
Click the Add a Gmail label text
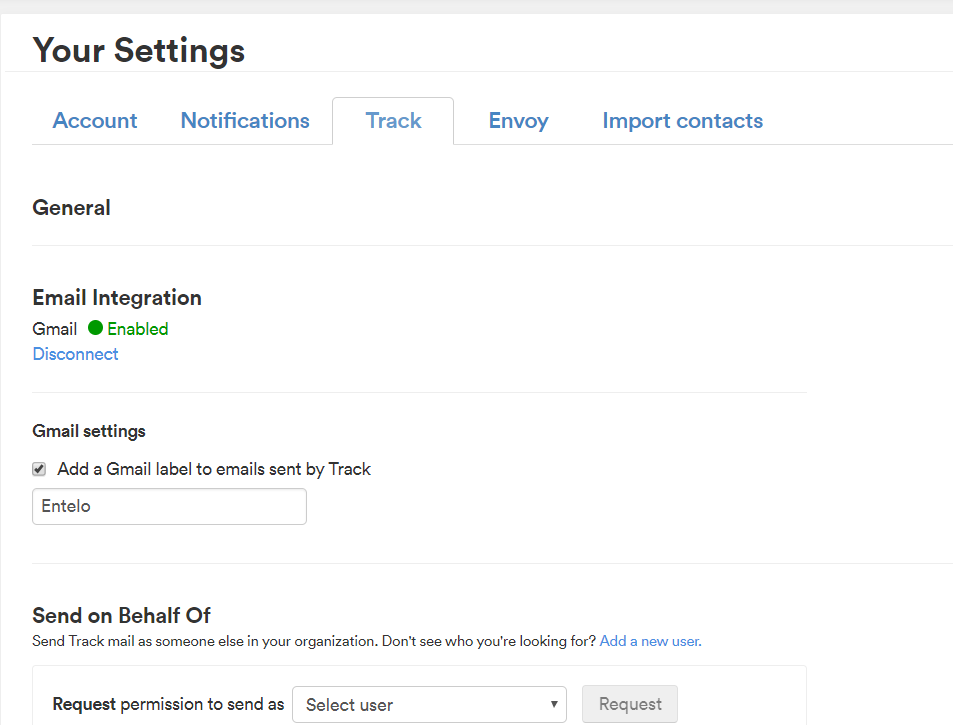click(x=214, y=469)
